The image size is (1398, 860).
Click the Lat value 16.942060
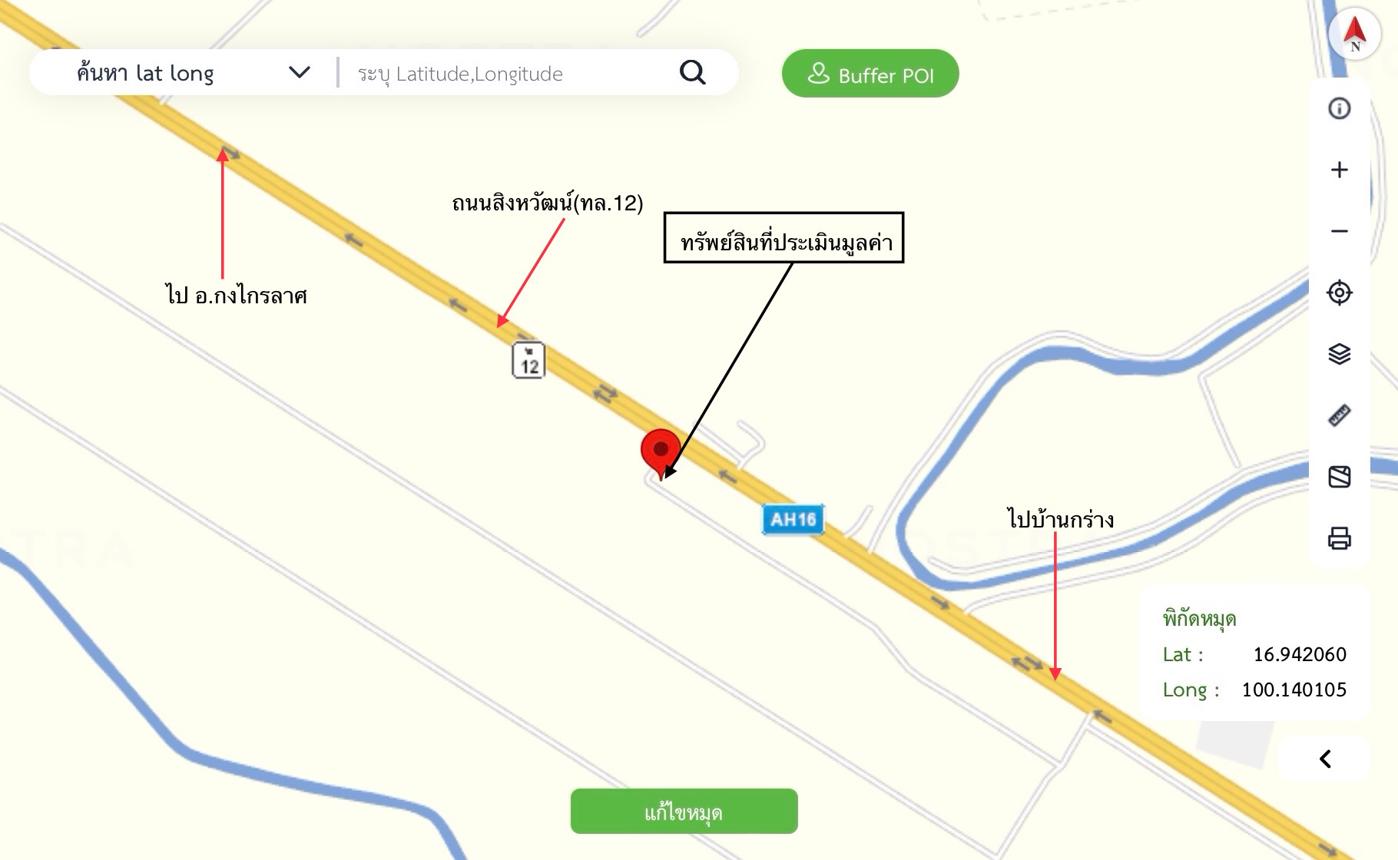pyautogui.click(x=1299, y=654)
